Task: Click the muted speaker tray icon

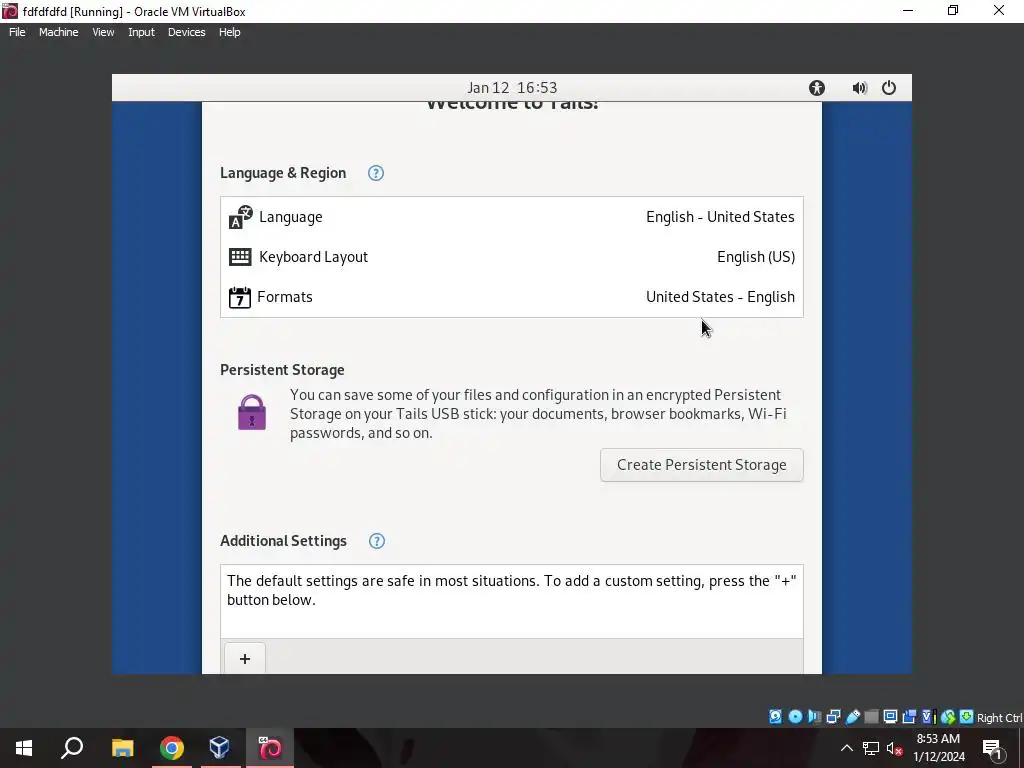Action: 895,748
